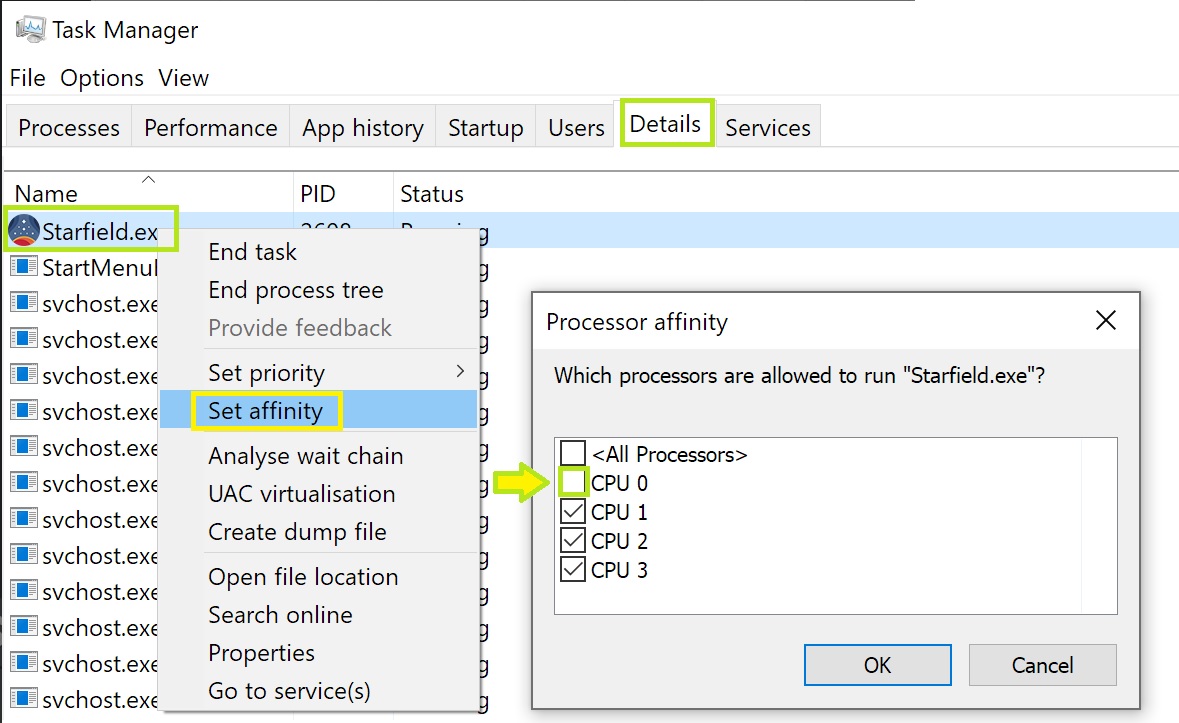The image size is (1179, 723).
Task: Select Set affinity in context menu
Action: (319, 410)
